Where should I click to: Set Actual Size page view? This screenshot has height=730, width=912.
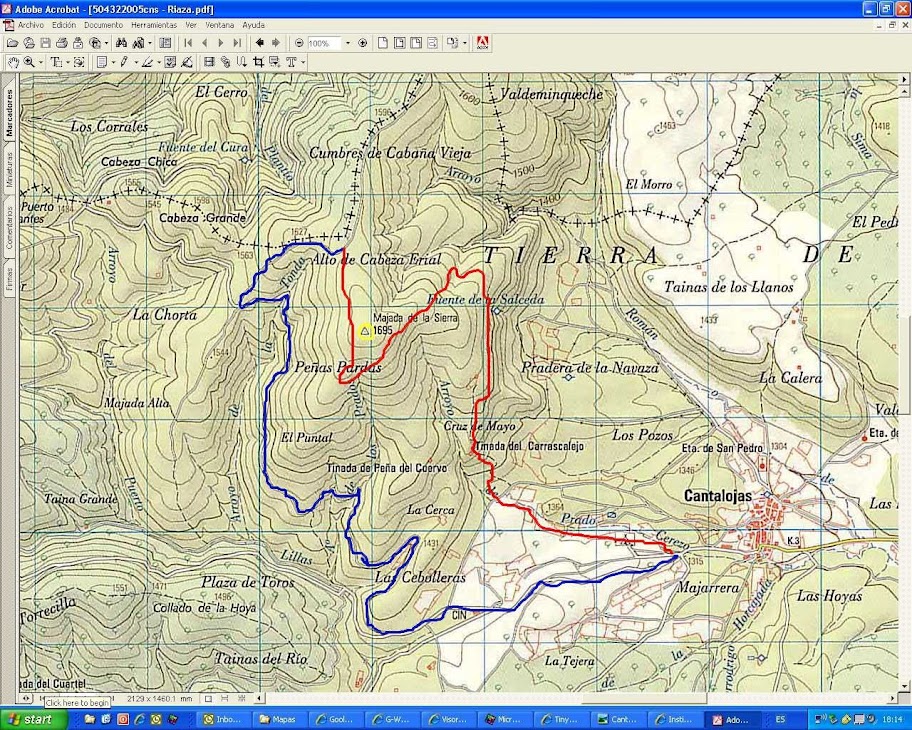383,43
